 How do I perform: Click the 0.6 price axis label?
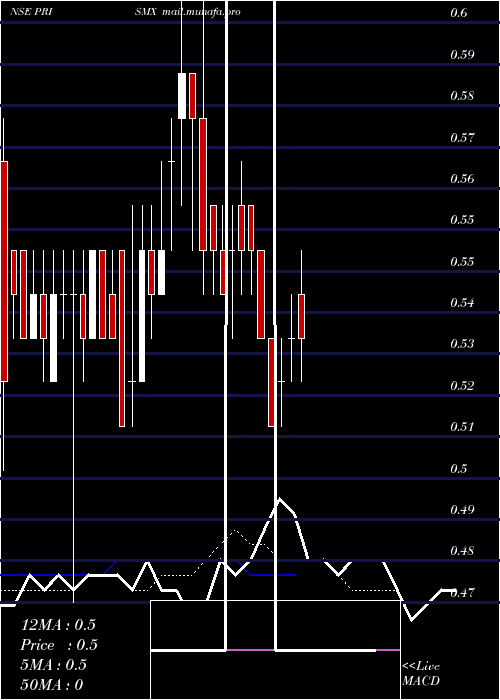point(459,13)
